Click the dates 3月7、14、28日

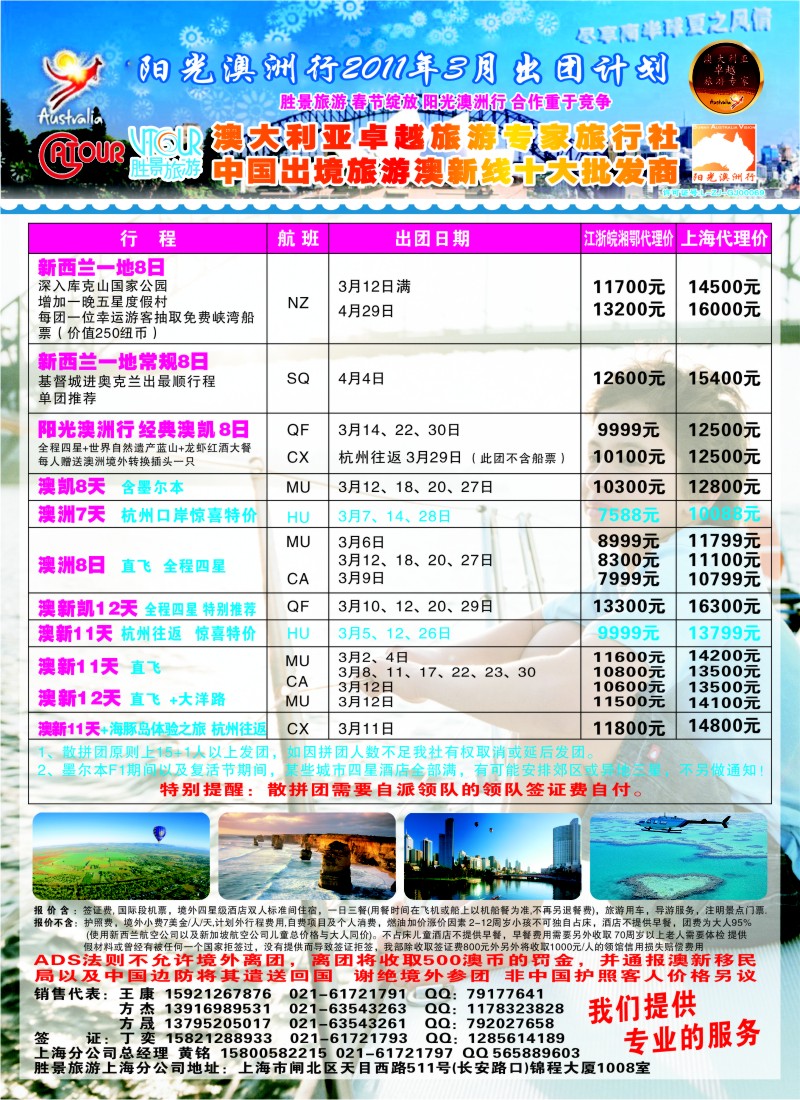[394, 516]
